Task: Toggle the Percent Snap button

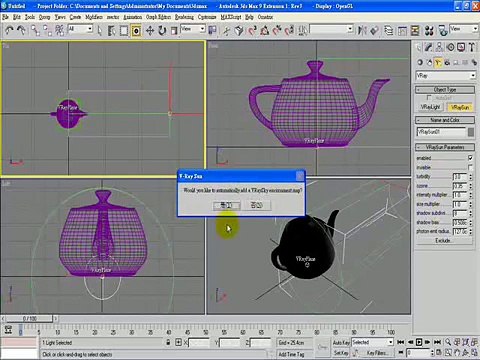Action: coord(277,31)
